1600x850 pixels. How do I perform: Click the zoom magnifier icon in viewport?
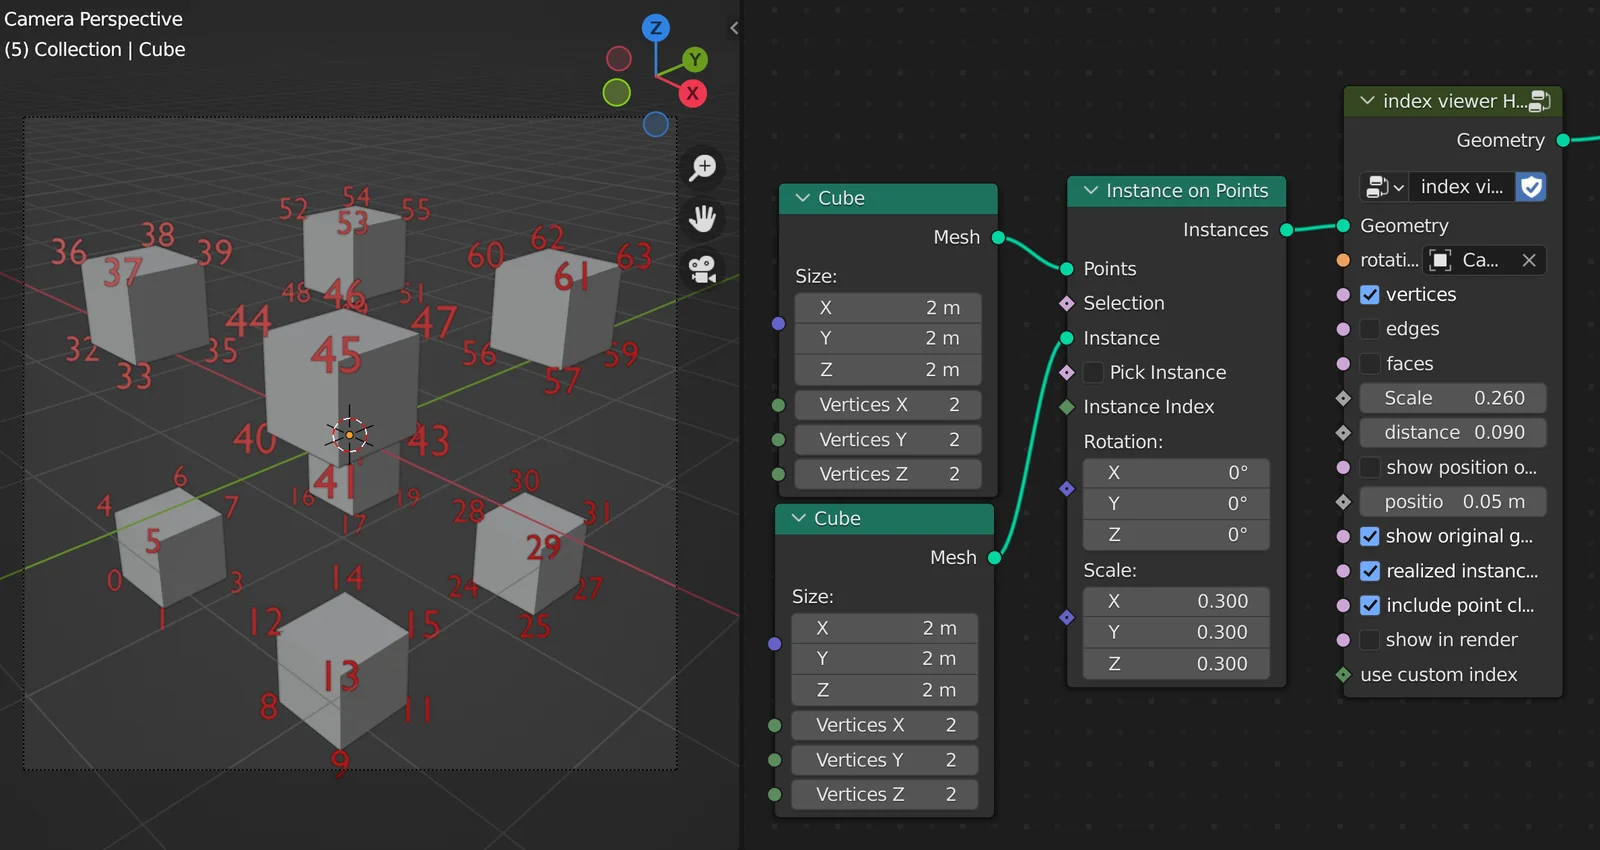(x=703, y=167)
